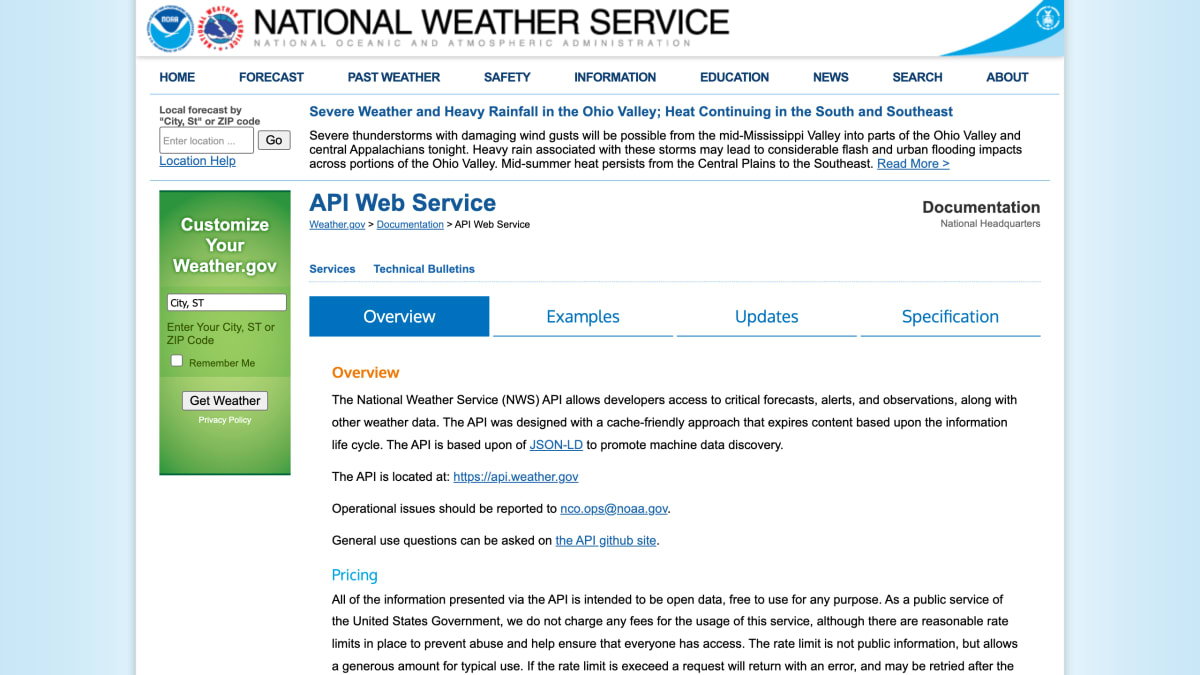Open the INFORMATION menu
The image size is (1200, 675).
[x=615, y=77]
